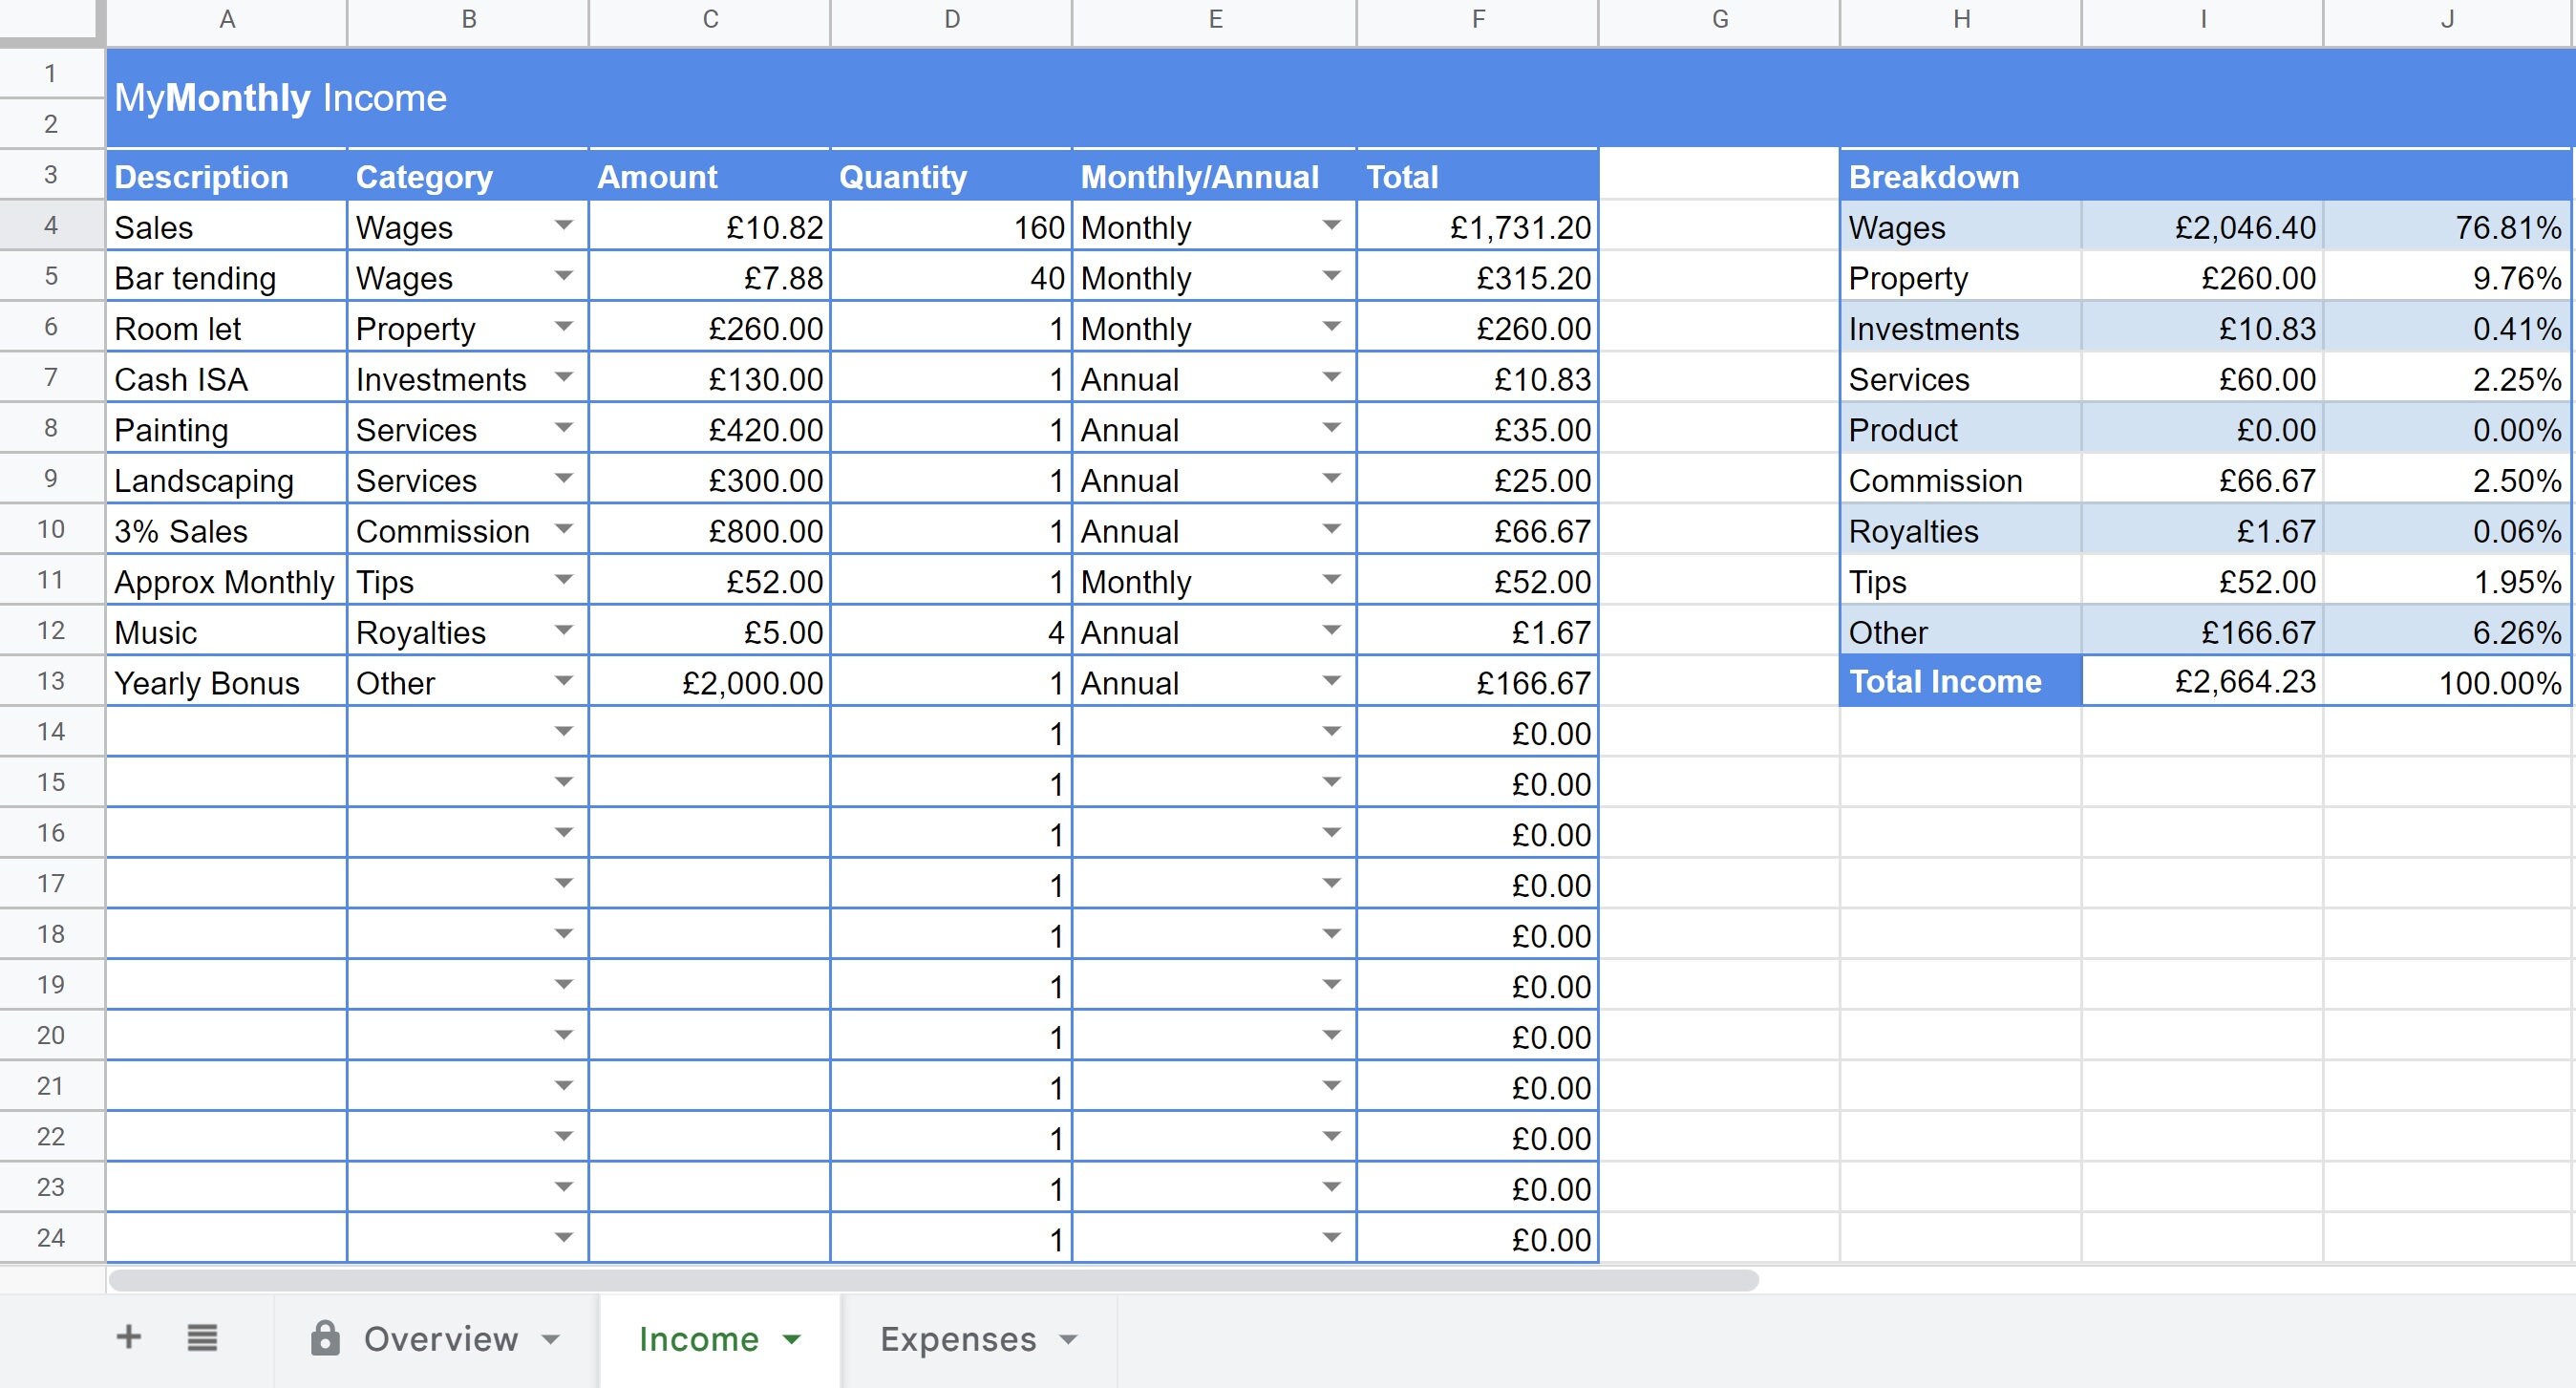This screenshot has height=1388, width=2576.
Task: Select column header D
Action: (951, 18)
